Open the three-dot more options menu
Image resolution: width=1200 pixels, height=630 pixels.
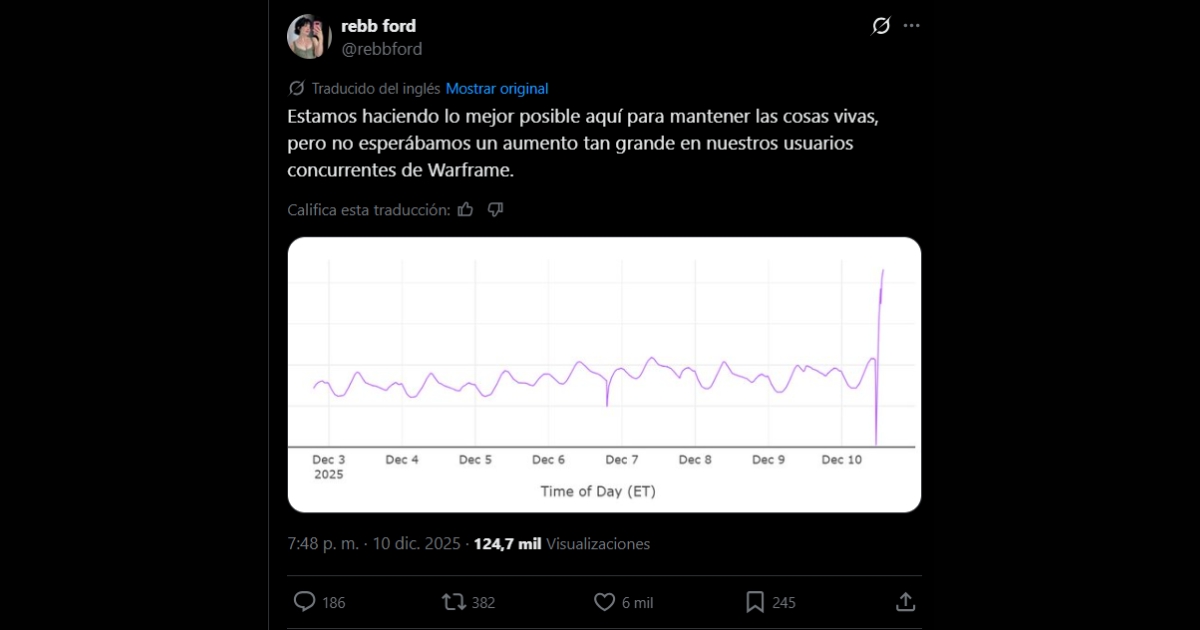pos(911,26)
